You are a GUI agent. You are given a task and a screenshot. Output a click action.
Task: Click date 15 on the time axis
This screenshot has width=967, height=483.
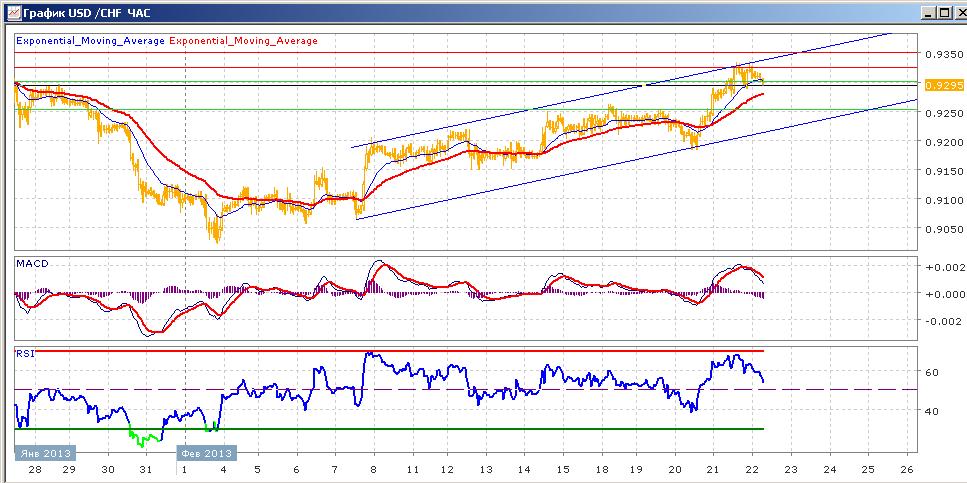coord(562,468)
